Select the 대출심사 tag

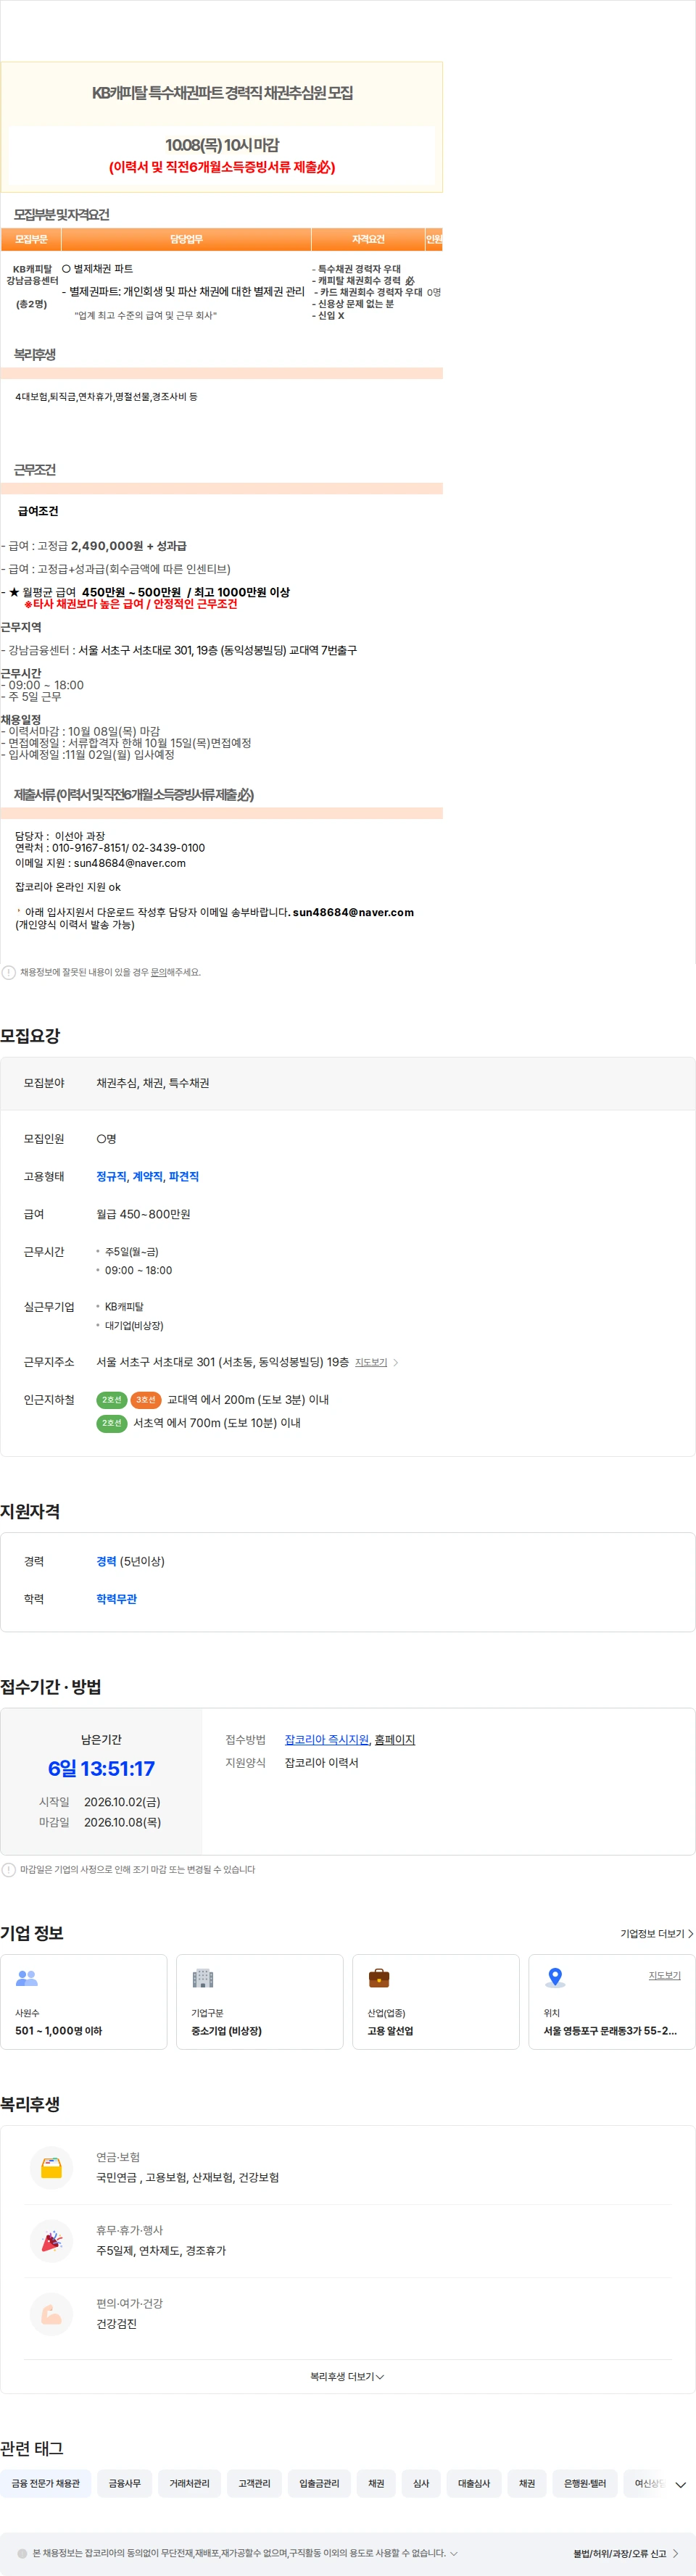[474, 2483]
